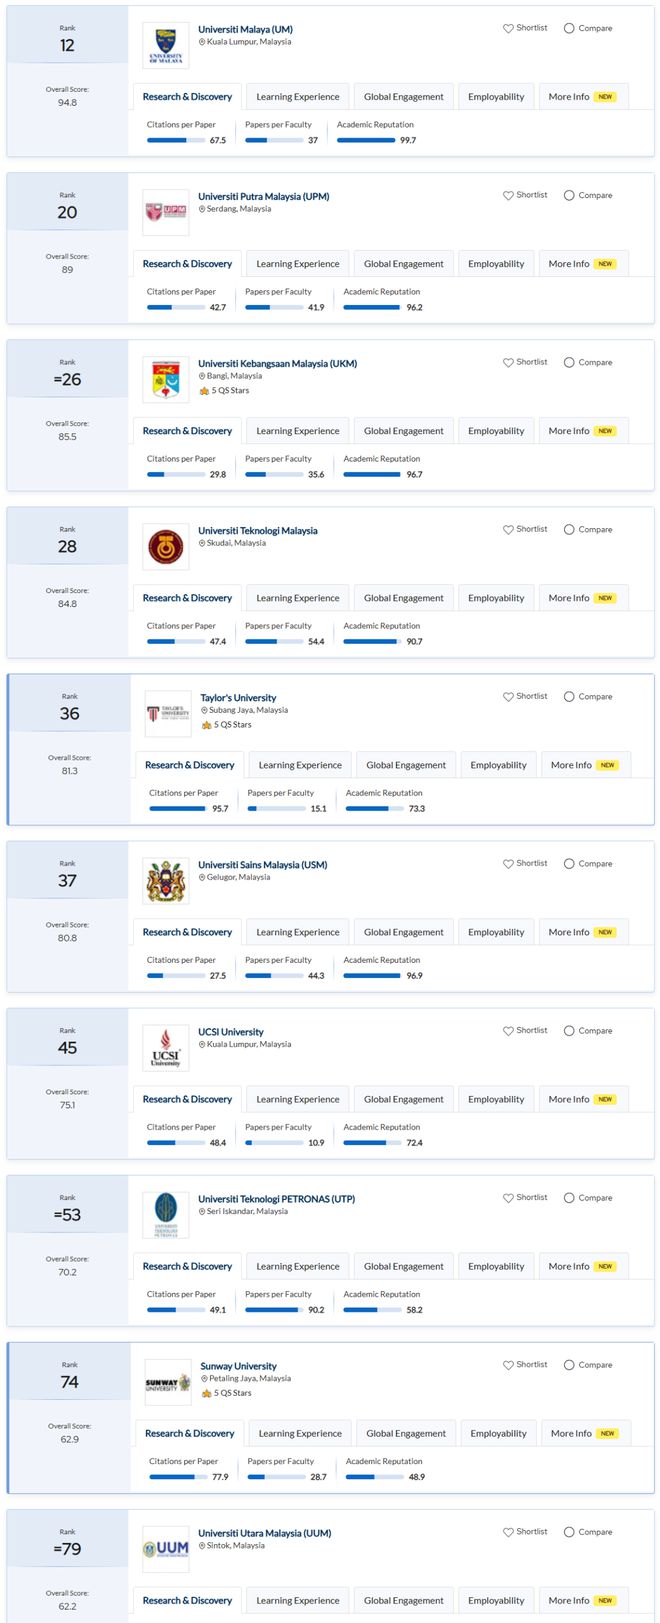The image size is (660, 1623).
Task: Click the heart icon for Taylor's University
Action: (x=508, y=696)
